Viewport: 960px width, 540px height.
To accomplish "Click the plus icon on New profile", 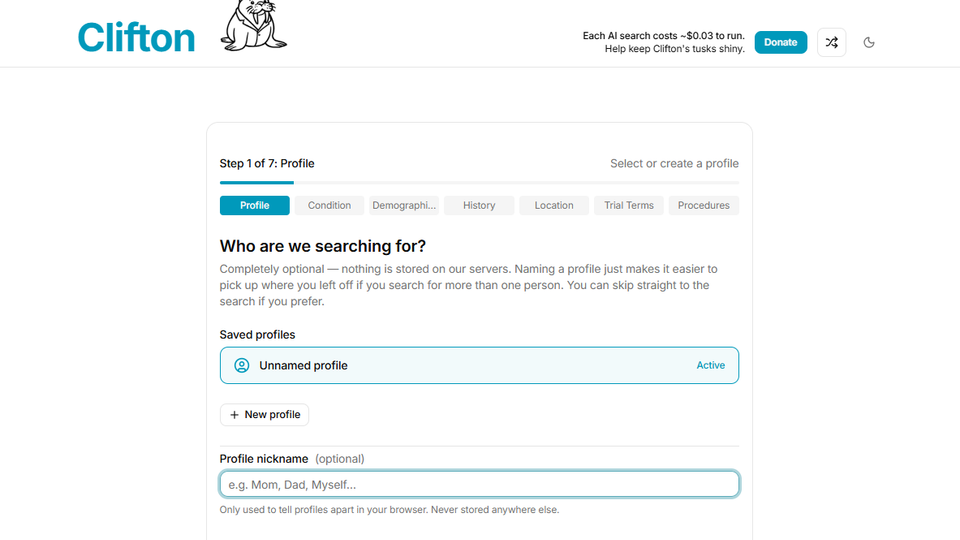I will click(x=234, y=415).
